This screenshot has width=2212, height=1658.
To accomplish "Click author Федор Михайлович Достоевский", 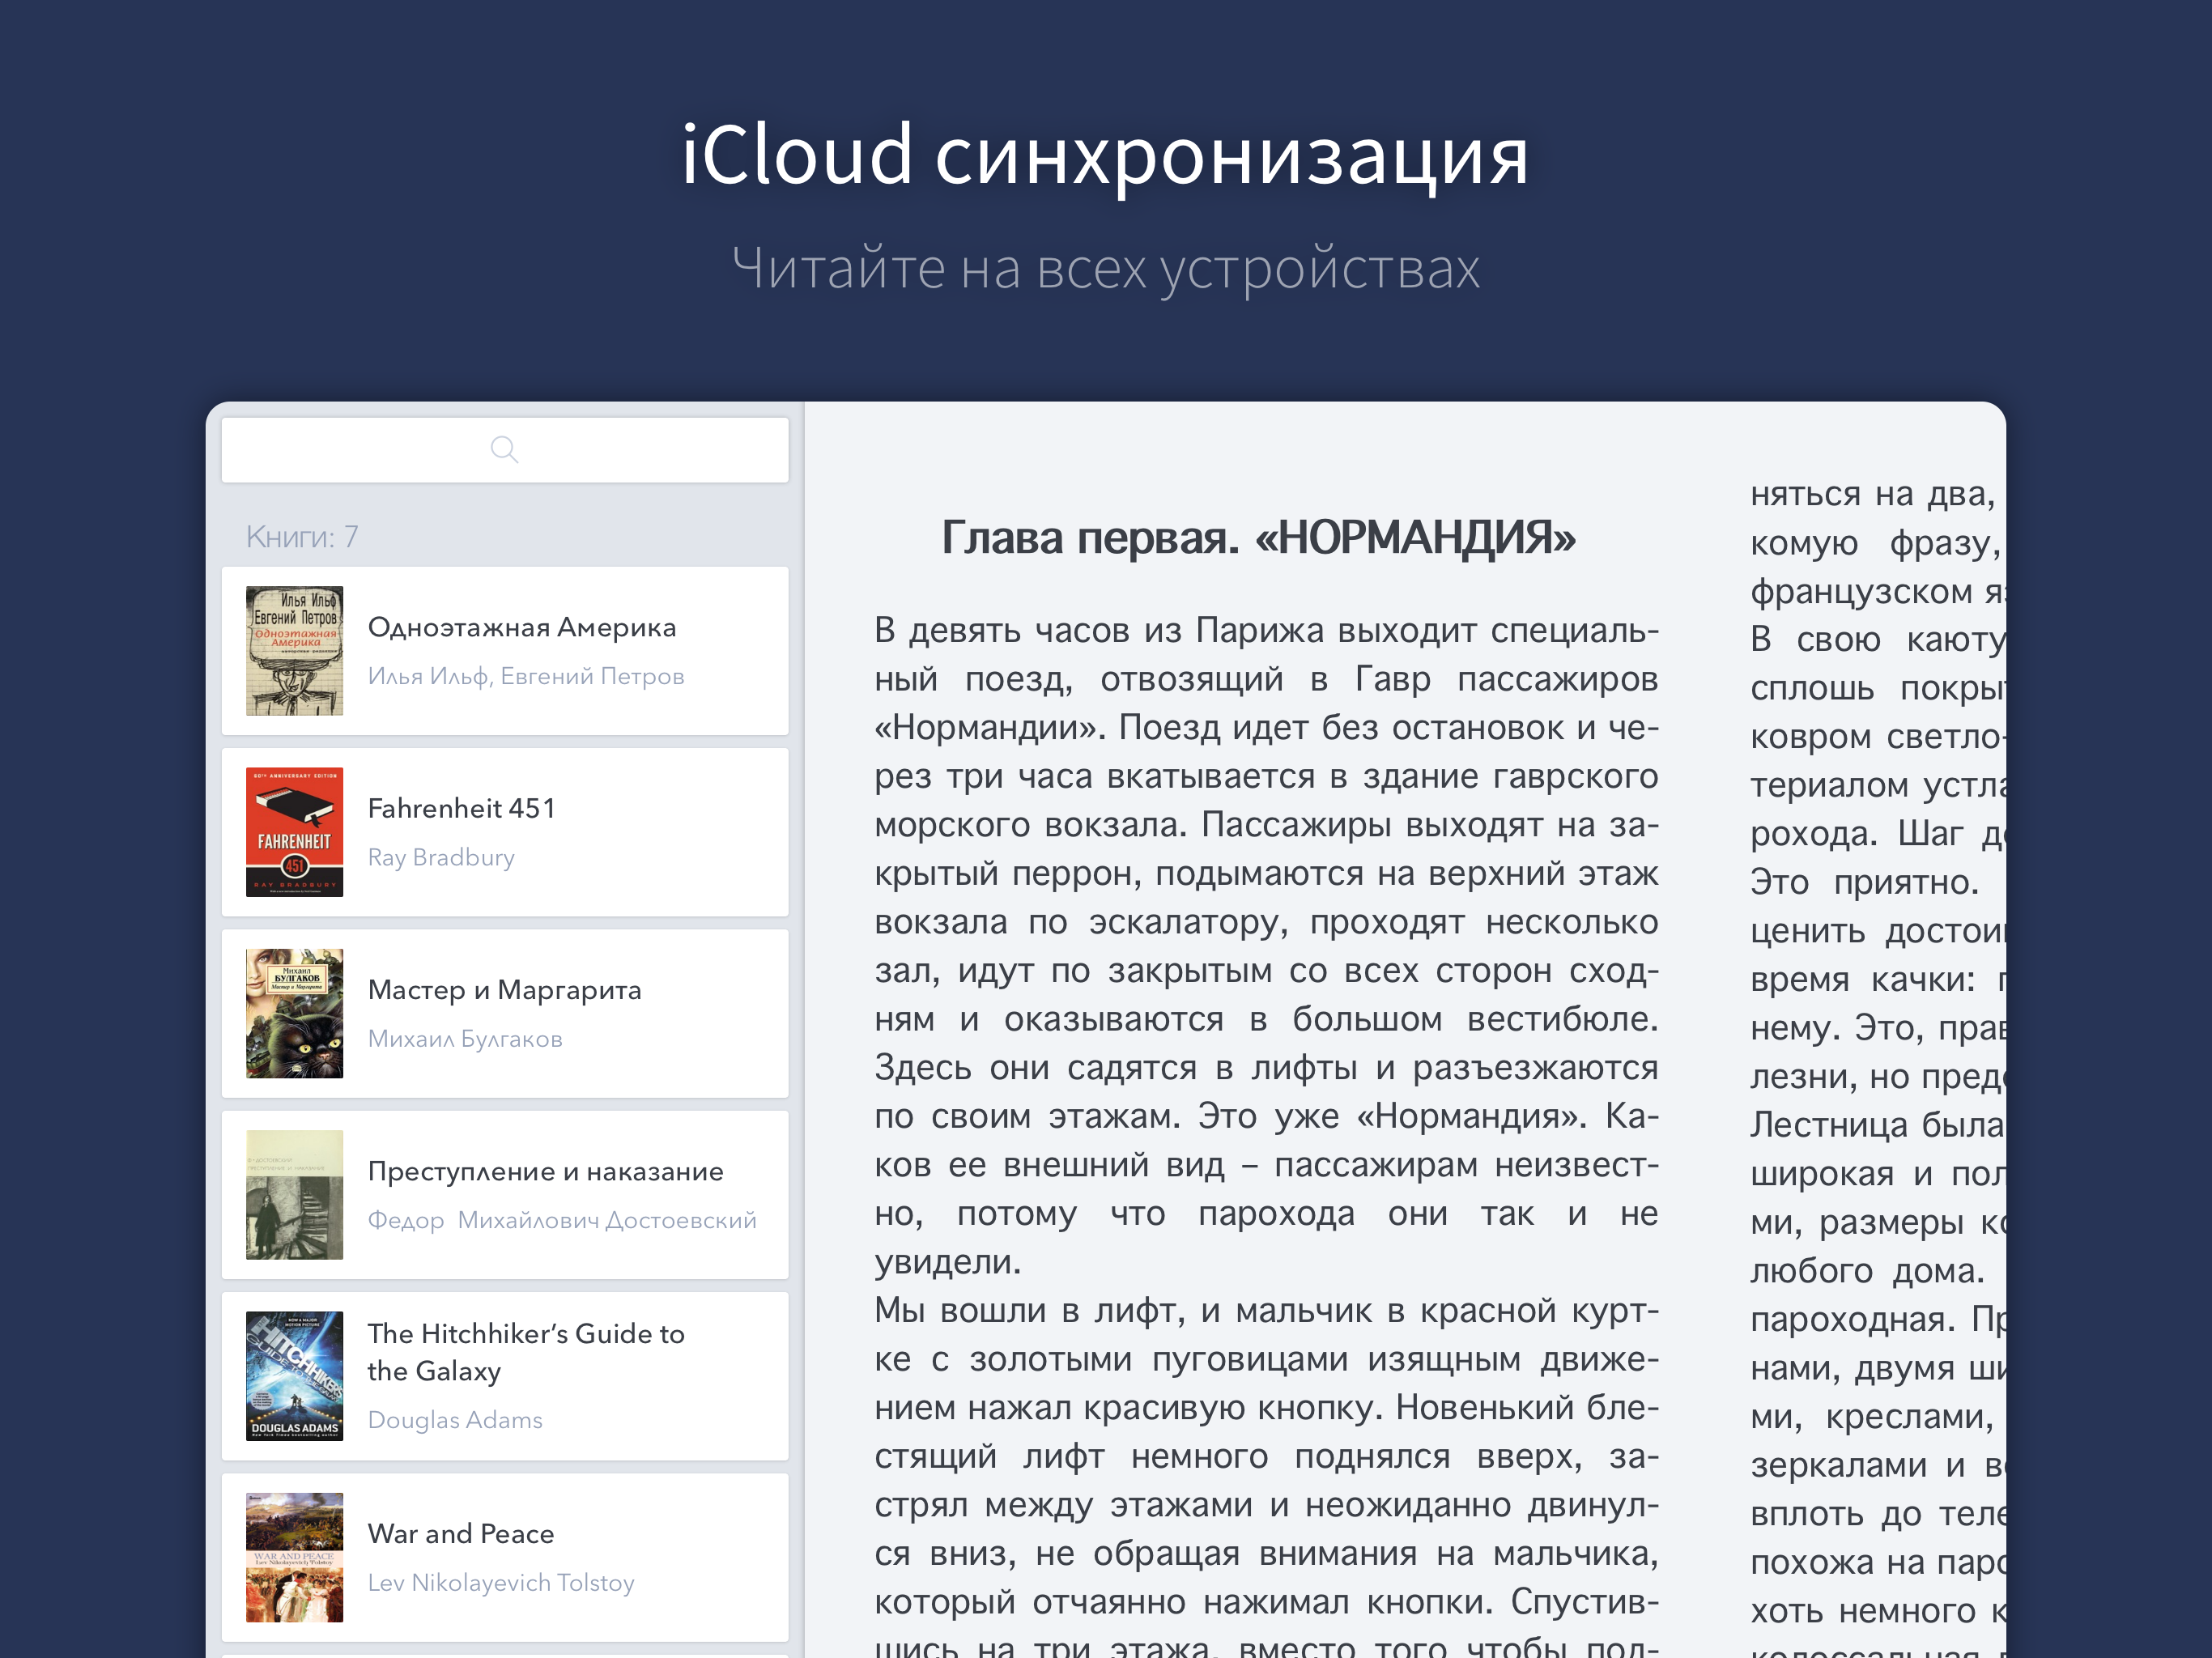I will coord(562,1220).
